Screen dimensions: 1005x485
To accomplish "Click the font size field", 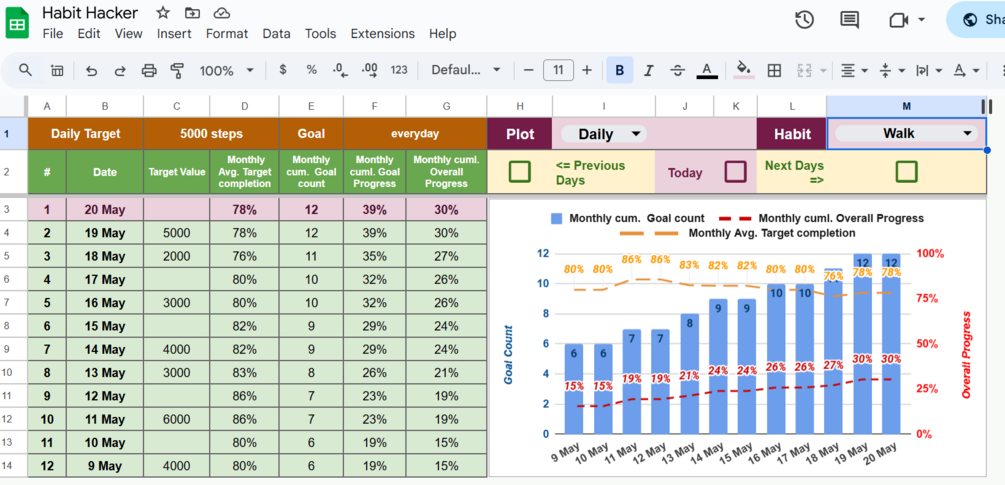I will point(558,70).
